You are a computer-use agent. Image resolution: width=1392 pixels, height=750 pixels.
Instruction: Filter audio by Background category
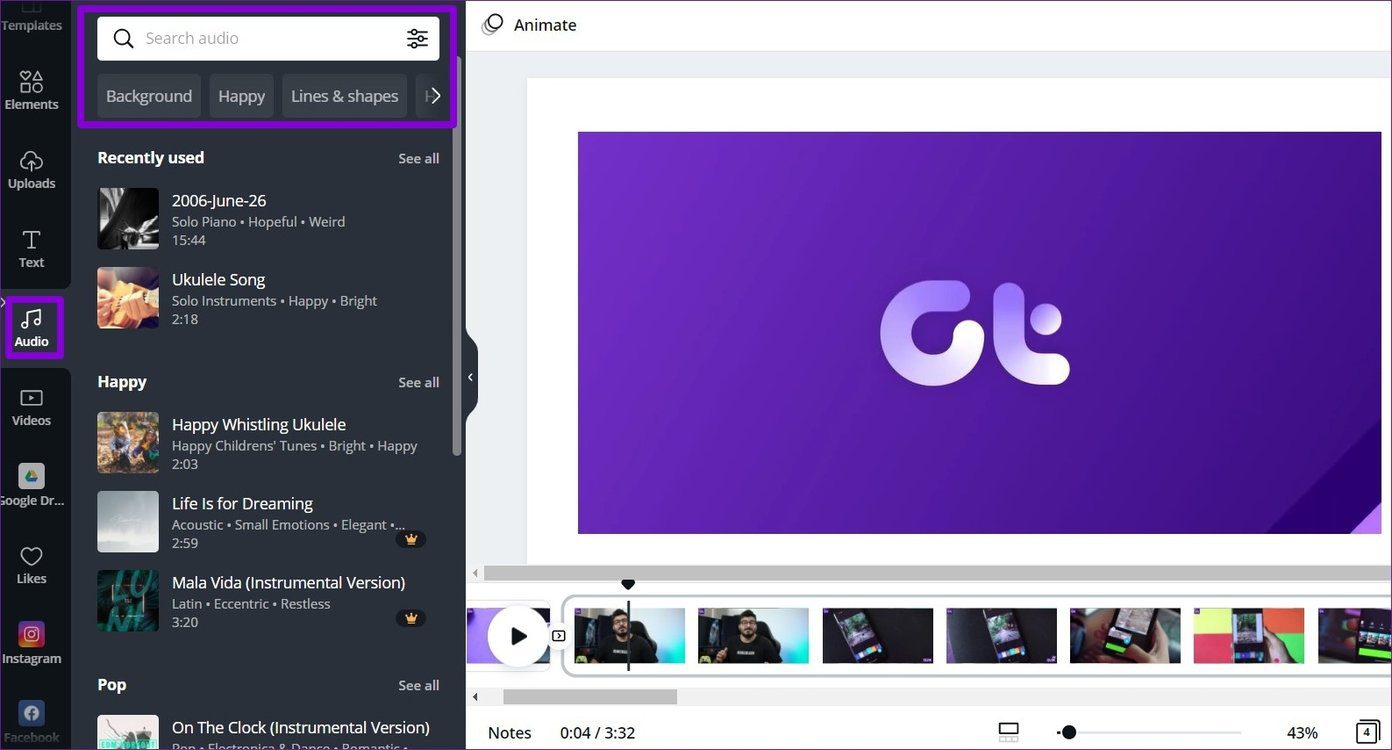click(x=149, y=96)
